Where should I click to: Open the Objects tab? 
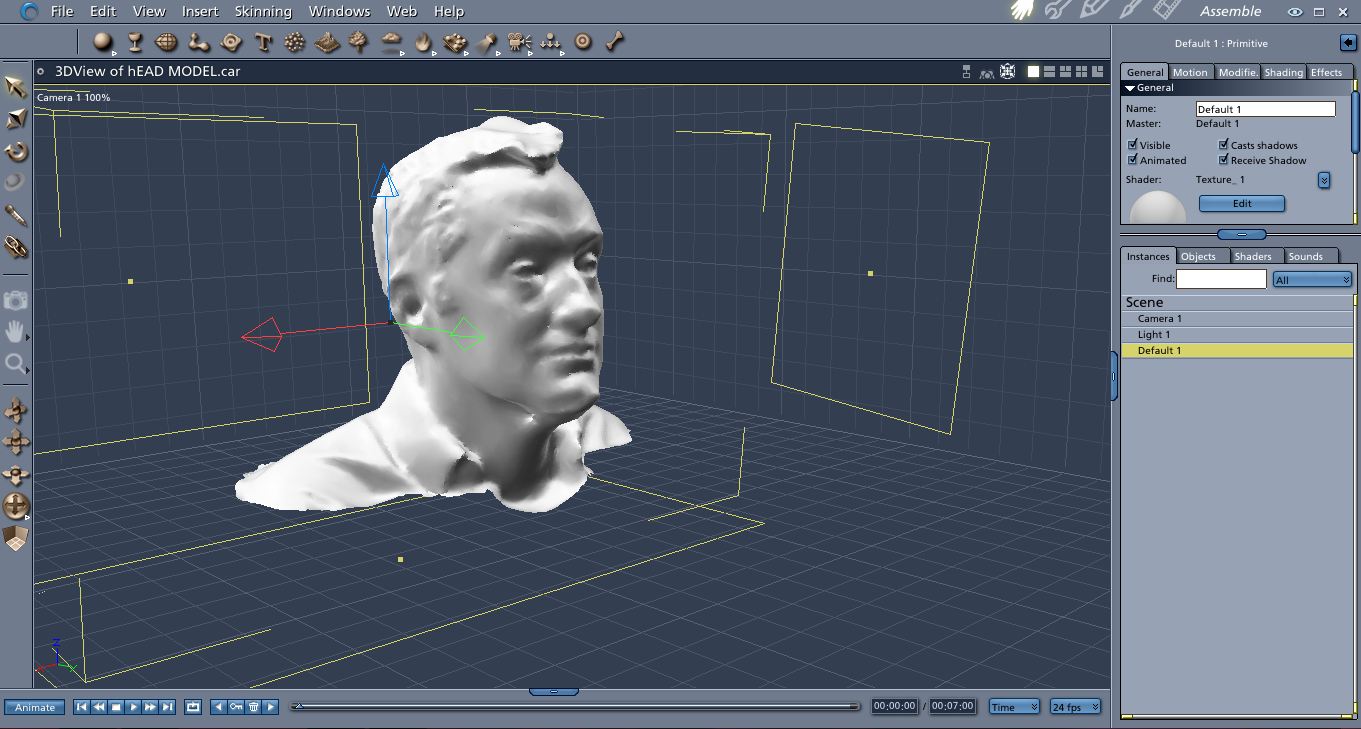(x=1198, y=256)
